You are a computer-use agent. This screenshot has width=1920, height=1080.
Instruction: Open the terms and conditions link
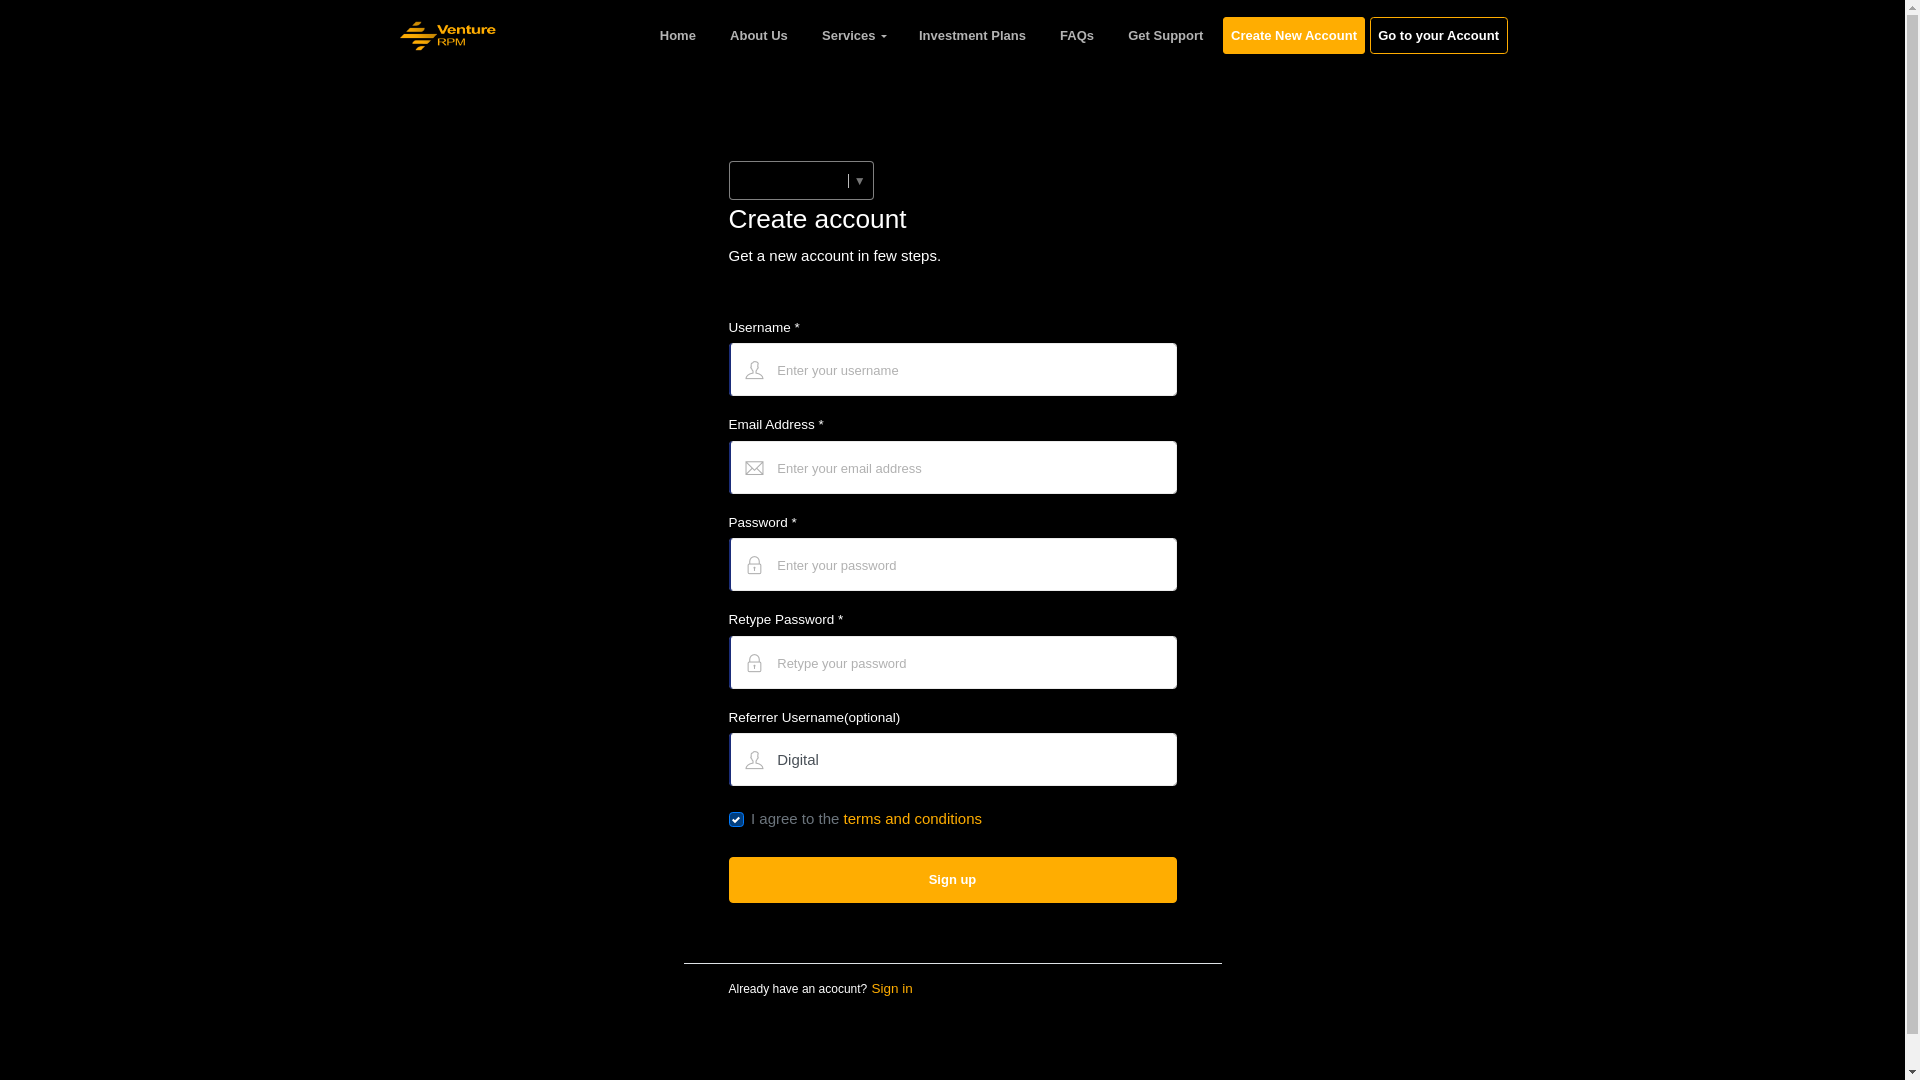(913, 819)
